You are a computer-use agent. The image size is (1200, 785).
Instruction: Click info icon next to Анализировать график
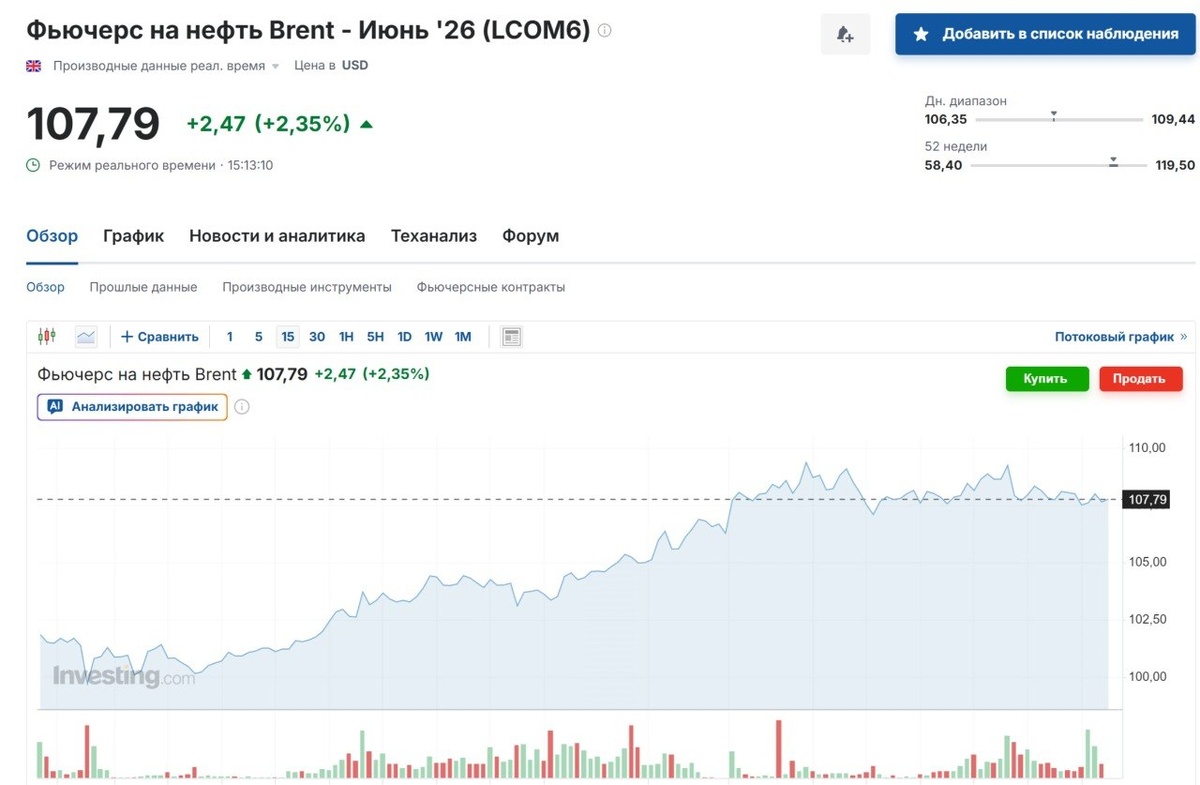242,407
